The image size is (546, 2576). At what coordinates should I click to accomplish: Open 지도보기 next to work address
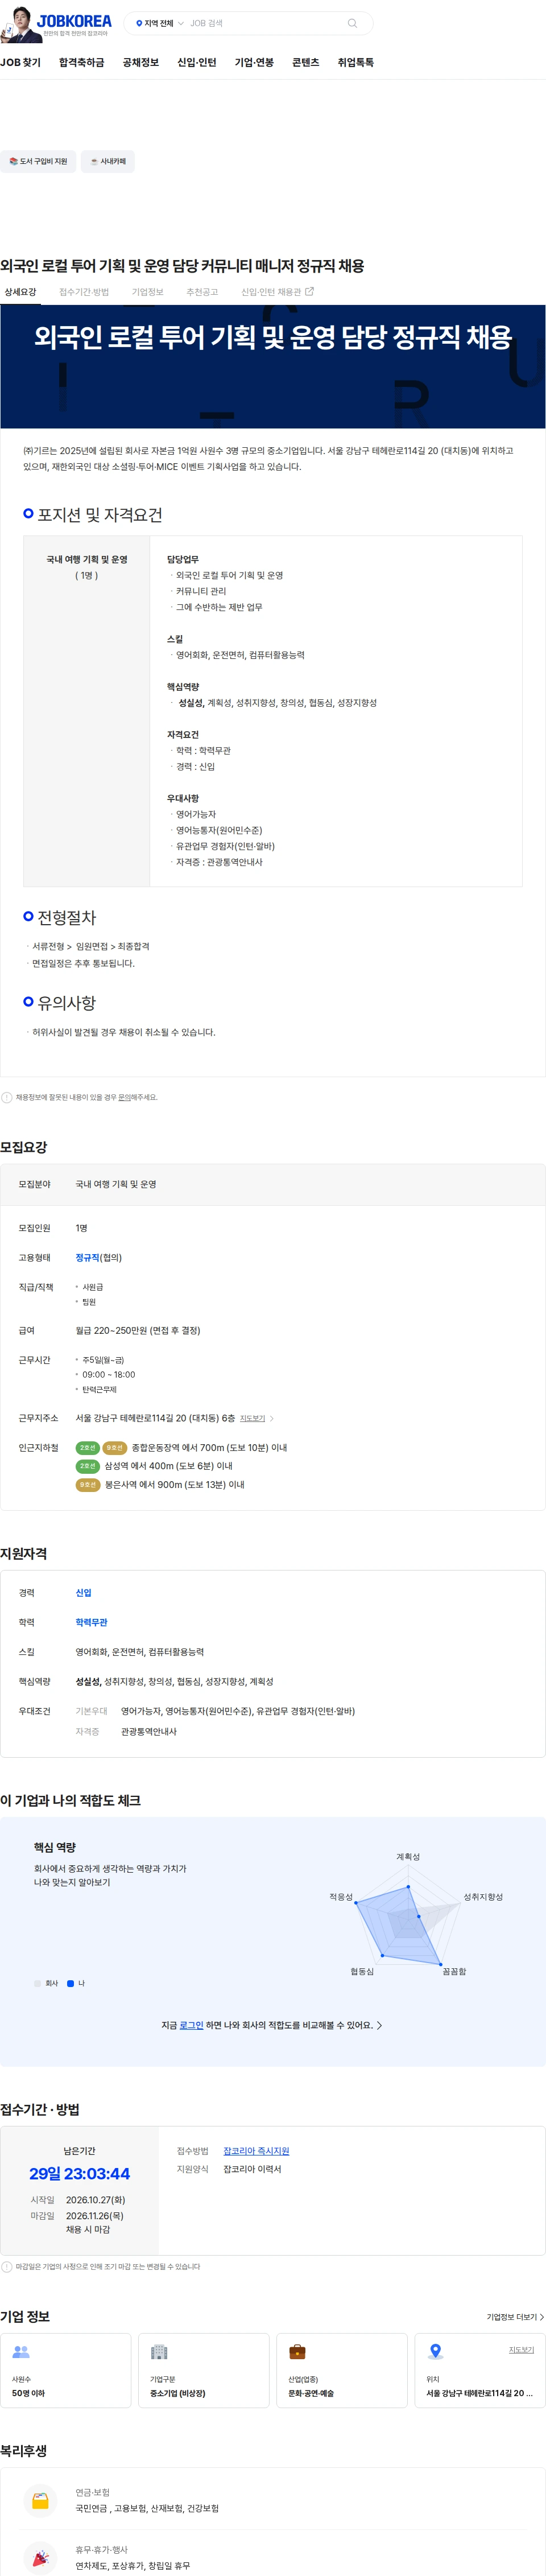coord(252,1418)
